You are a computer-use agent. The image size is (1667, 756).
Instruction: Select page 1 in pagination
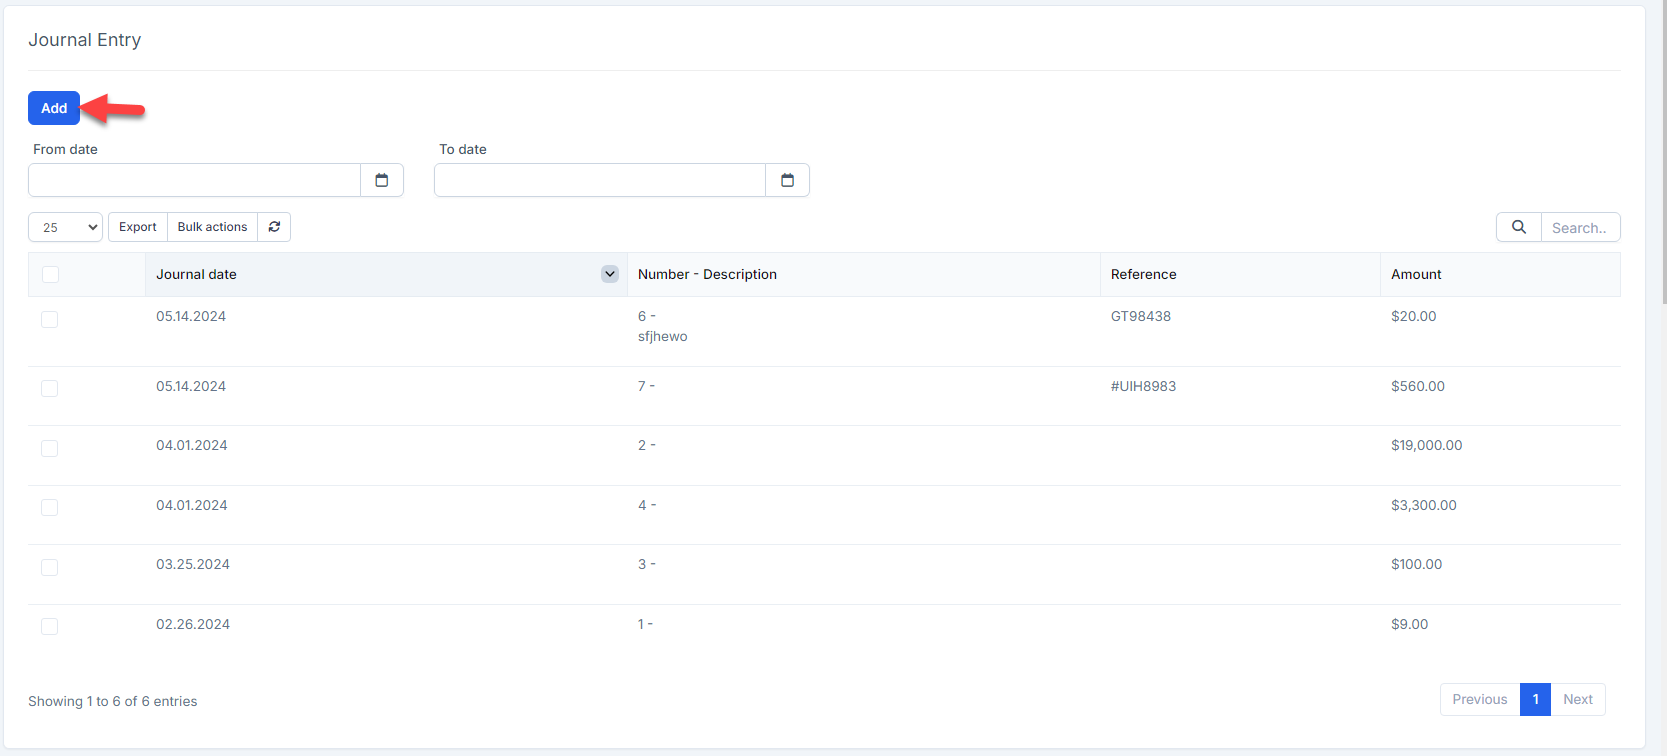tap(1535, 699)
